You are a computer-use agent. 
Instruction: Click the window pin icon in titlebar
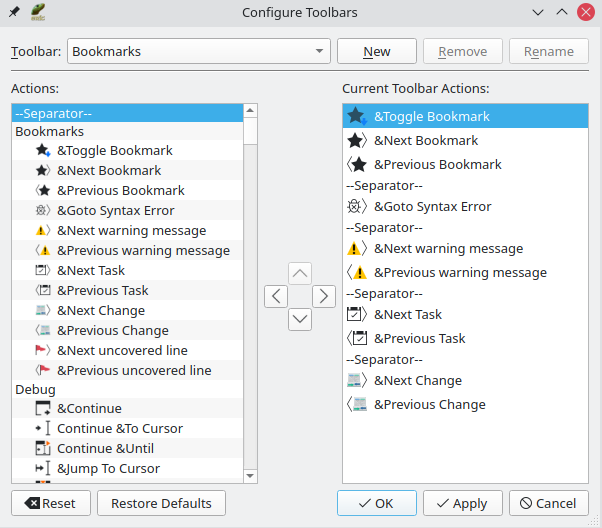(13, 12)
